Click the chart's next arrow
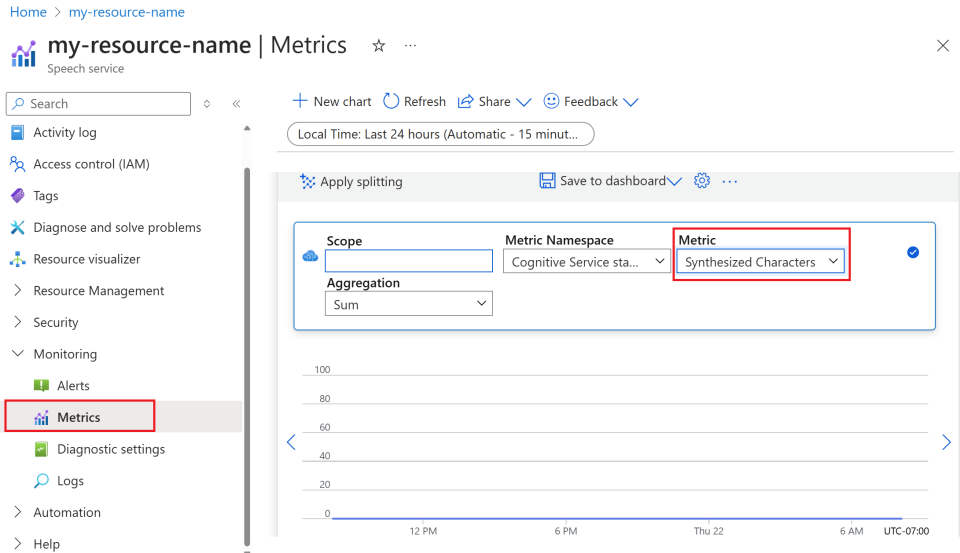Viewport: 960px width, 553px height. (947, 442)
